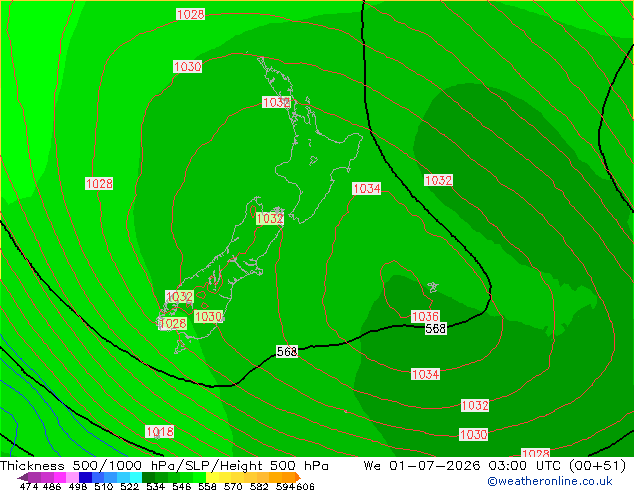Click the 1034 label east of North Island

click(x=366, y=188)
